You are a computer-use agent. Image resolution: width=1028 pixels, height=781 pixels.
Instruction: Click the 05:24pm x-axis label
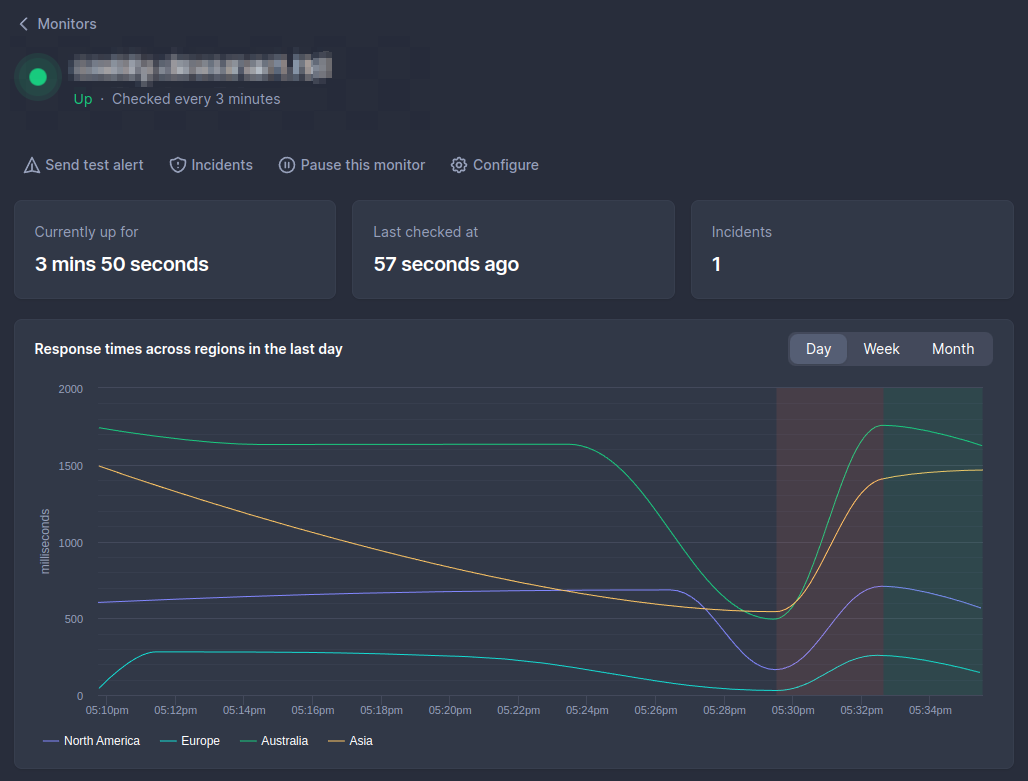coord(587,710)
